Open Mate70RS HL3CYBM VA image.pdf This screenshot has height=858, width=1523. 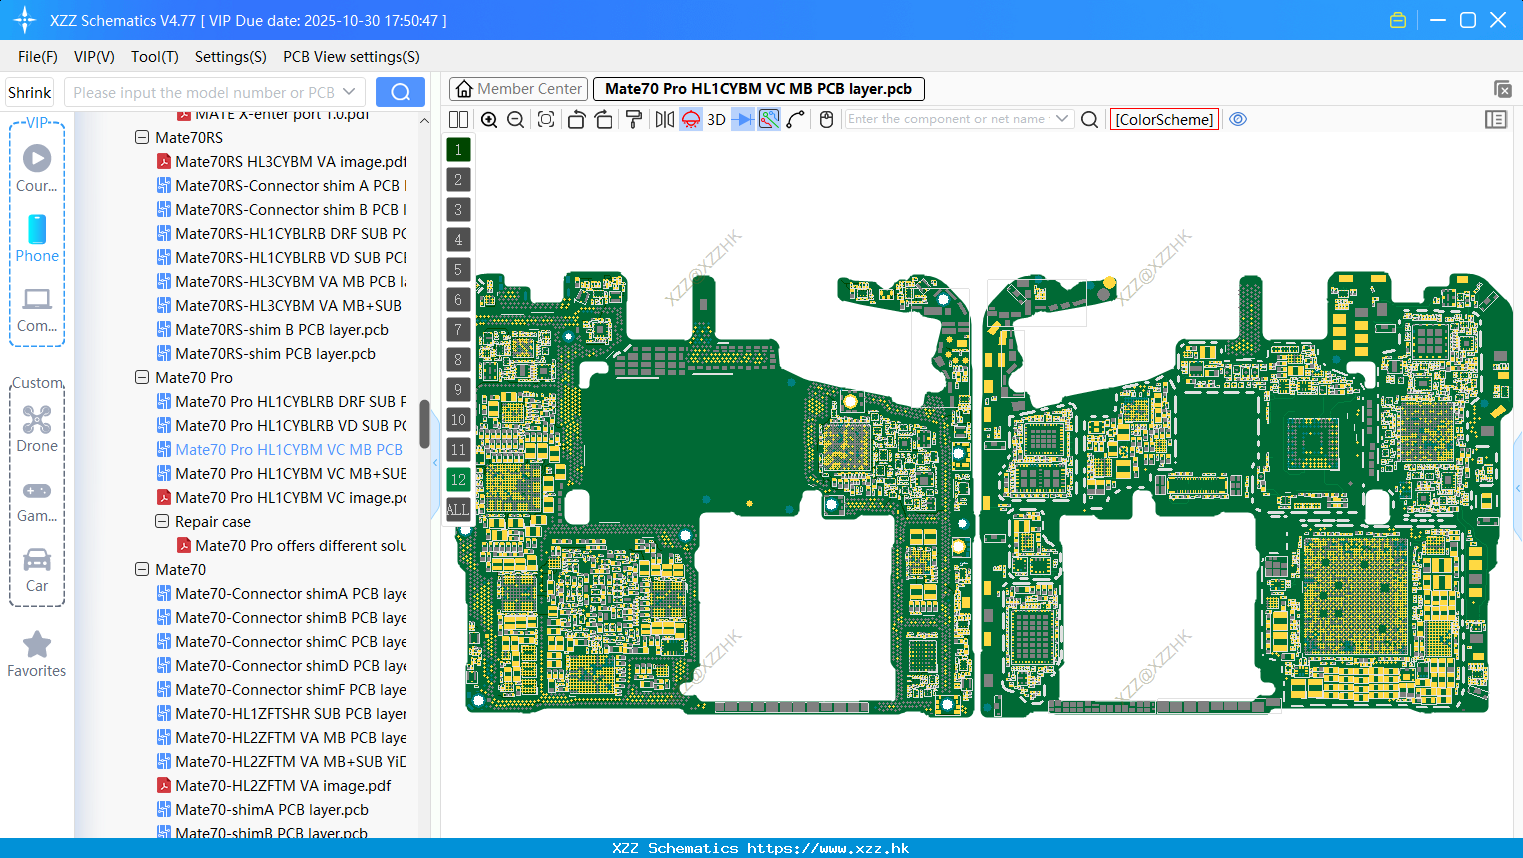coord(282,162)
